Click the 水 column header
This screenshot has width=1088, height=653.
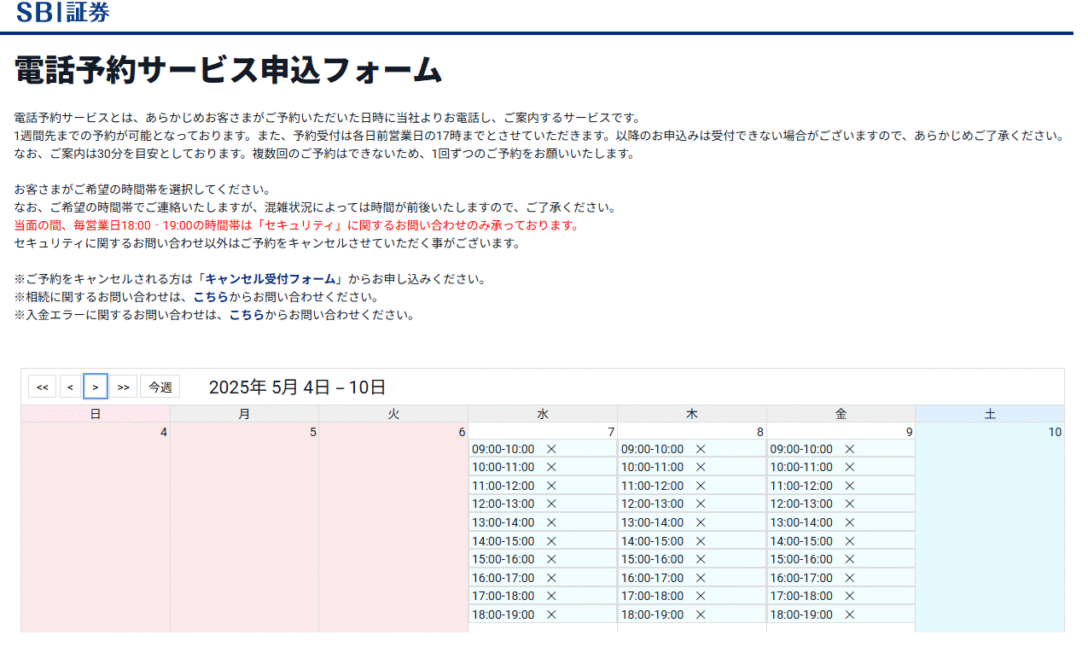[x=542, y=414]
